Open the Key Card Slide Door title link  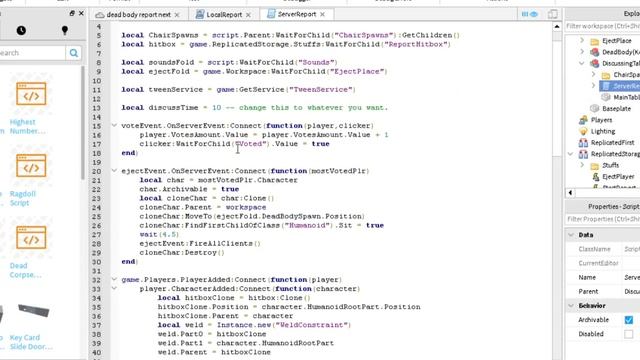(x=31, y=342)
